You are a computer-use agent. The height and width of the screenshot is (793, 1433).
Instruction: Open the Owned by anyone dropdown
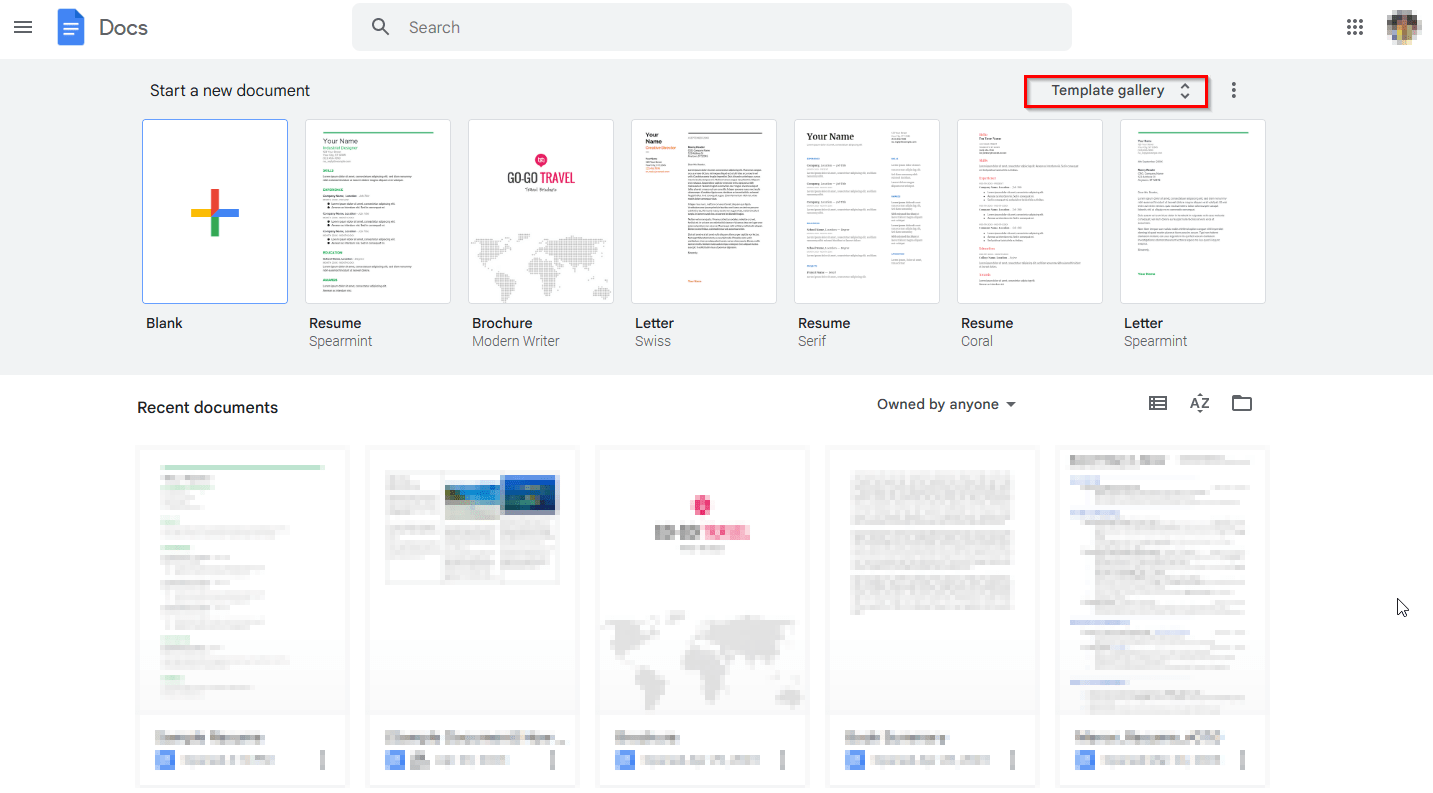point(946,404)
